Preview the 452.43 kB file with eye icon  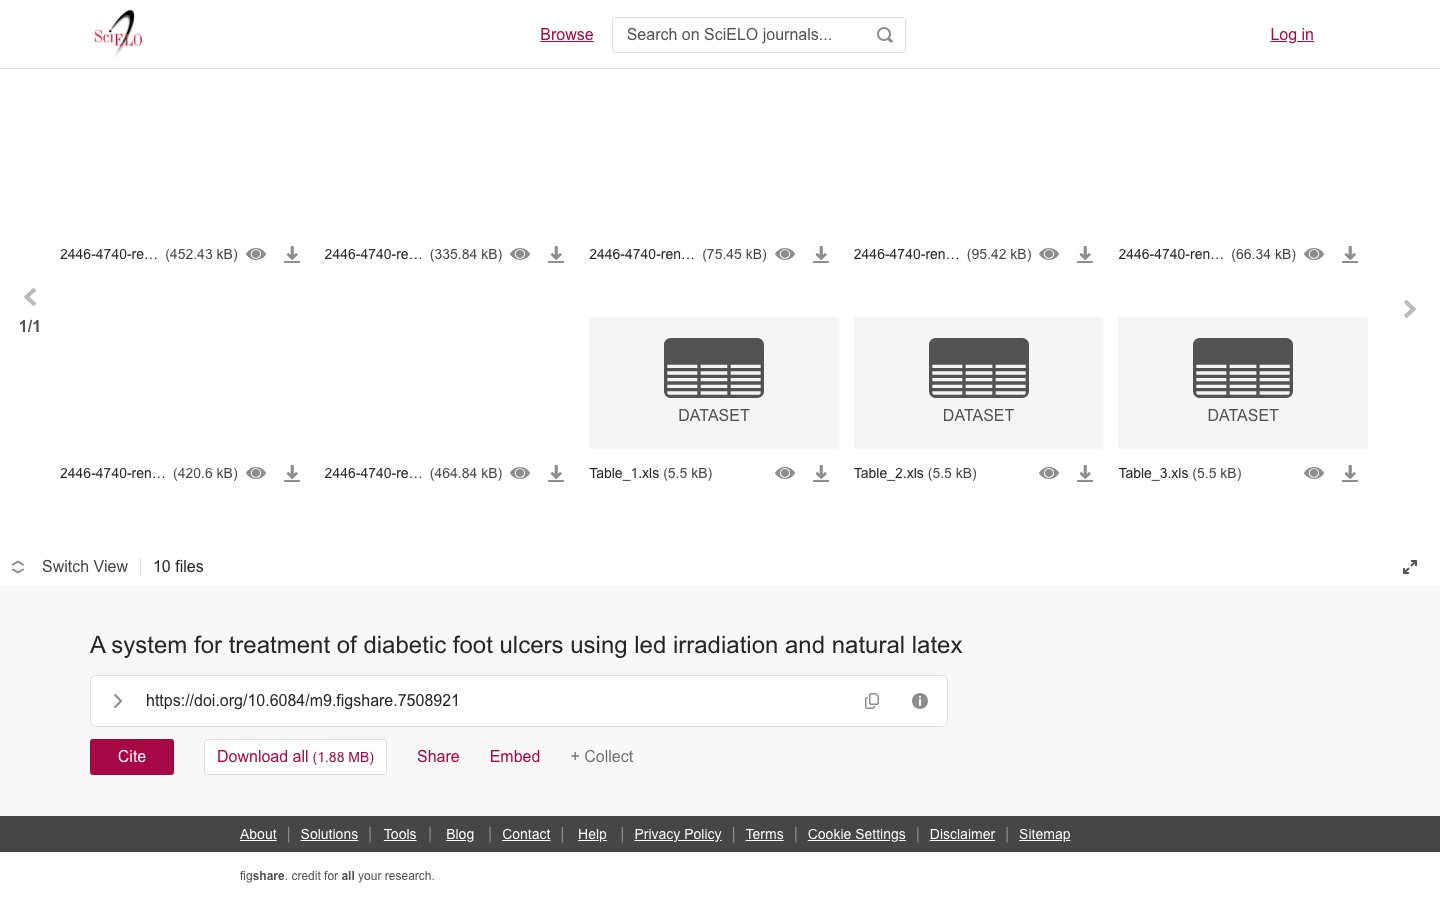[x=256, y=254]
